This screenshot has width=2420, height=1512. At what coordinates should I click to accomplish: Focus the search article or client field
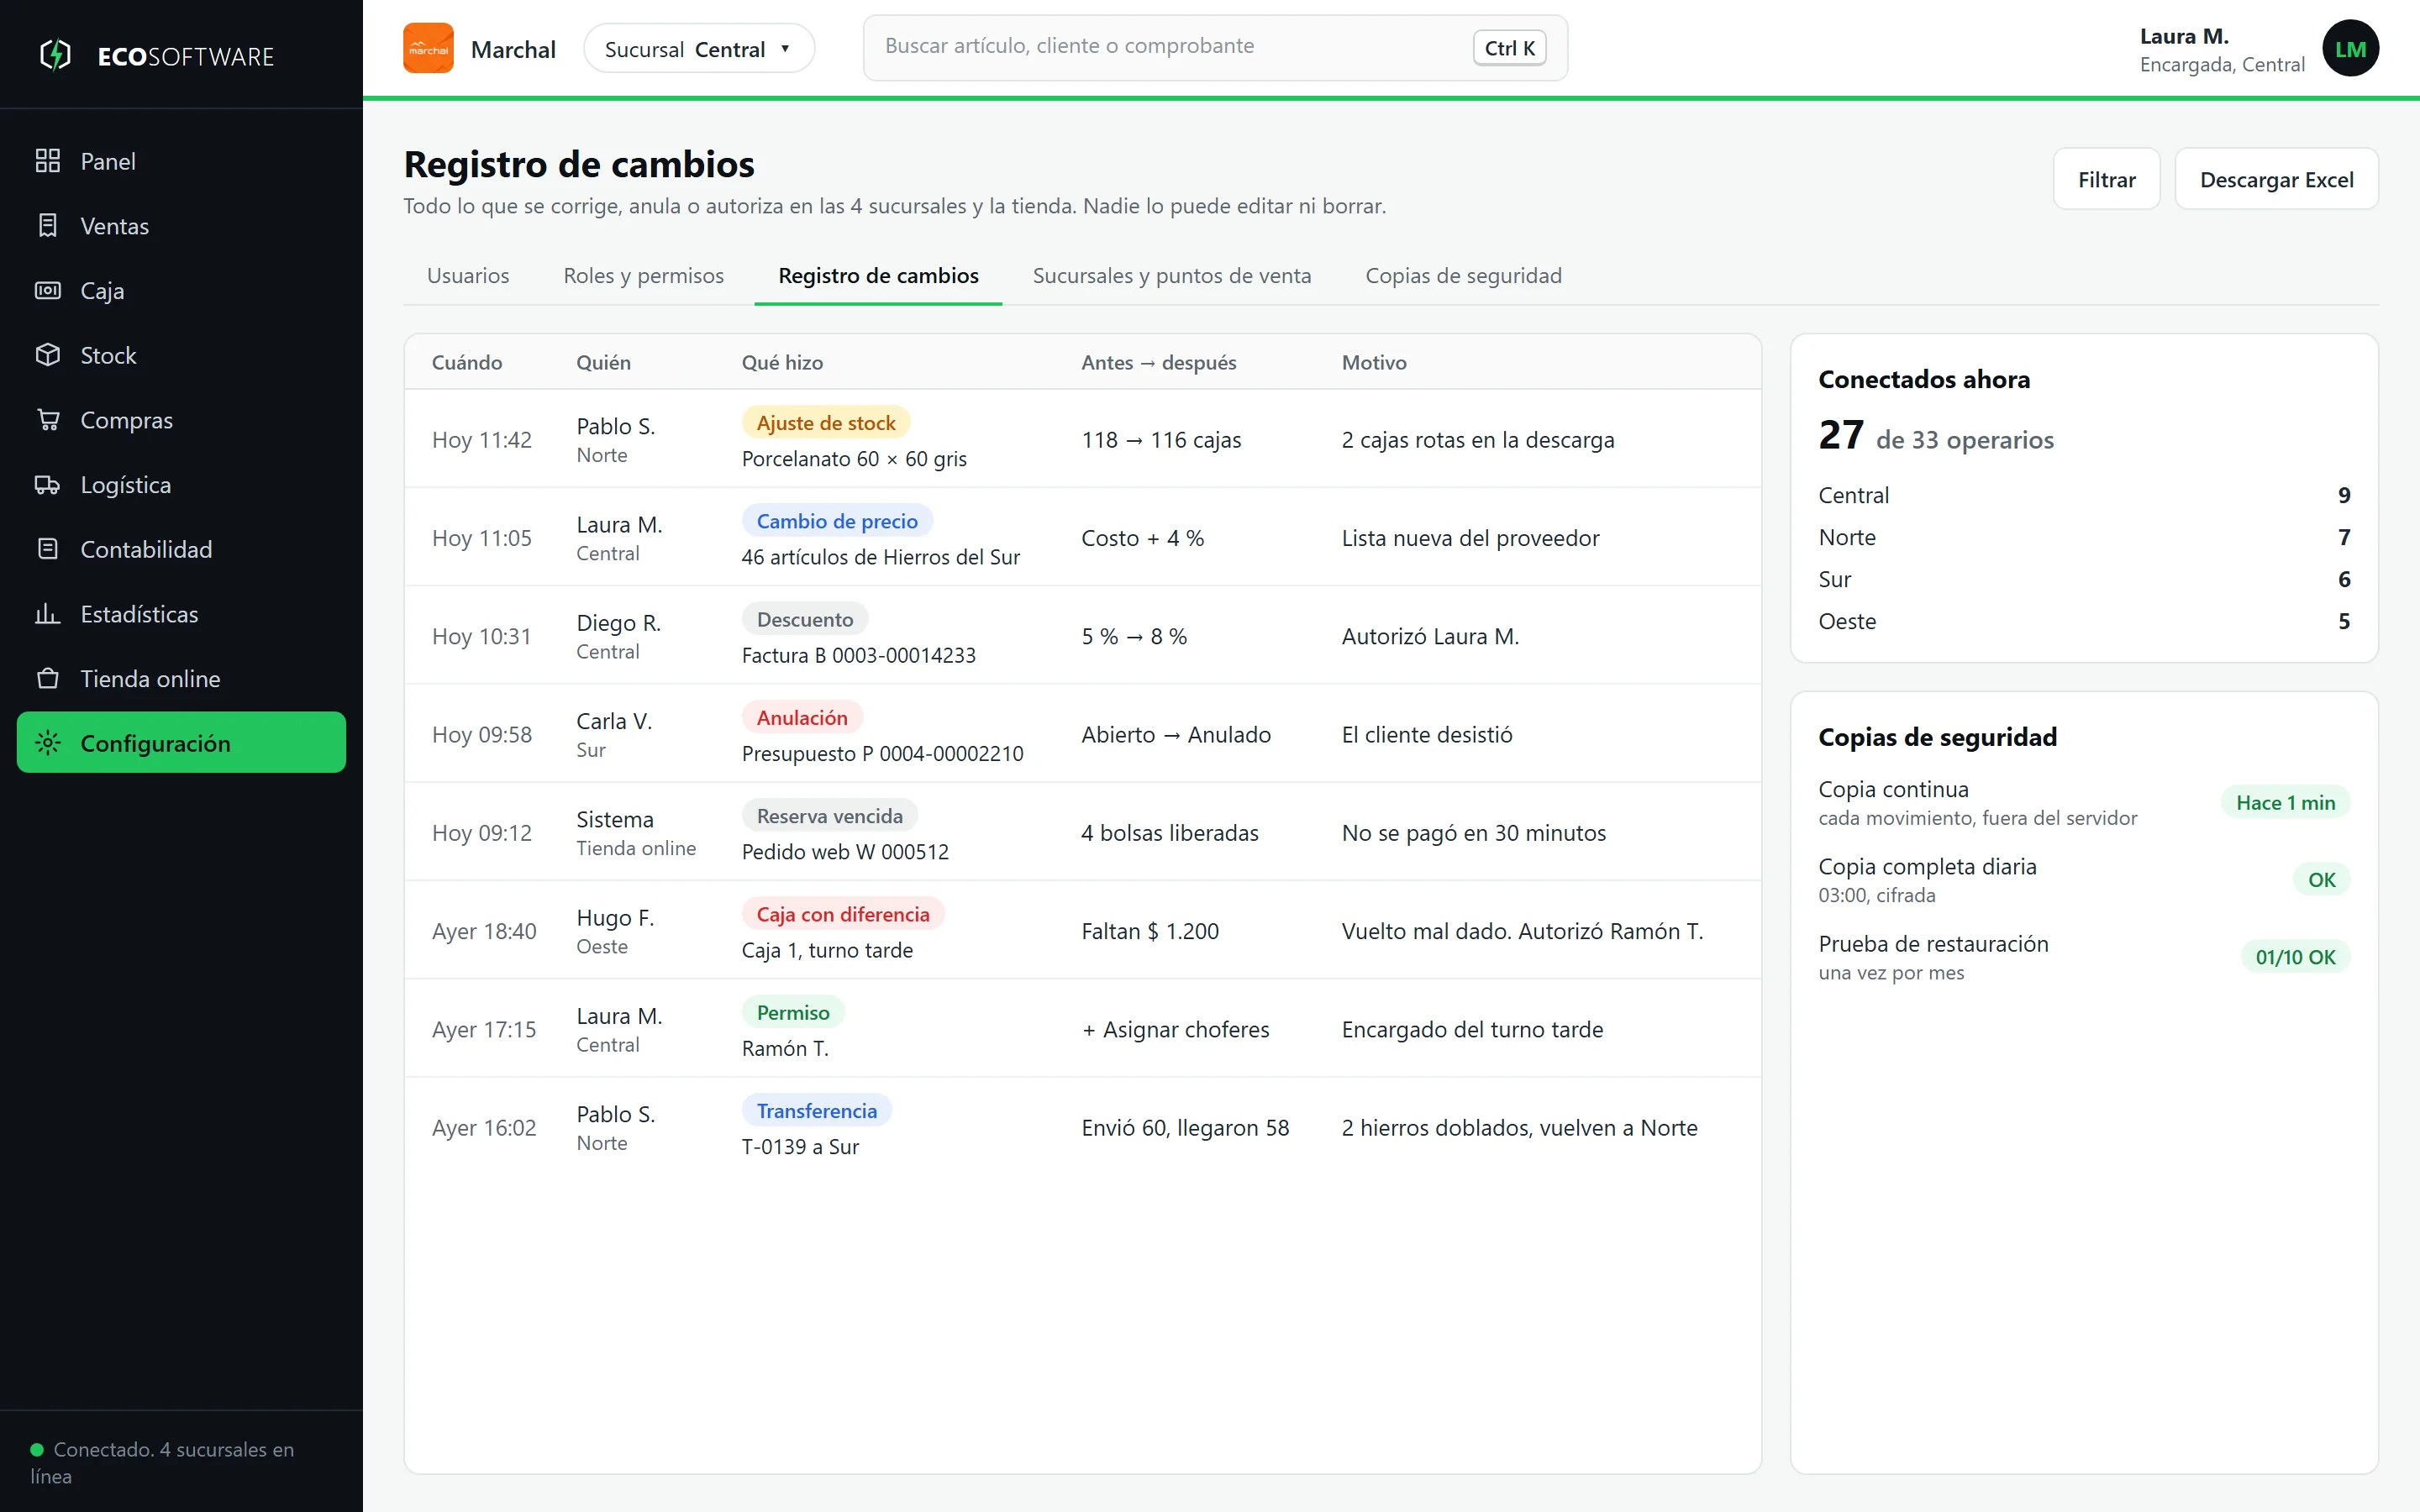tap(1215, 47)
